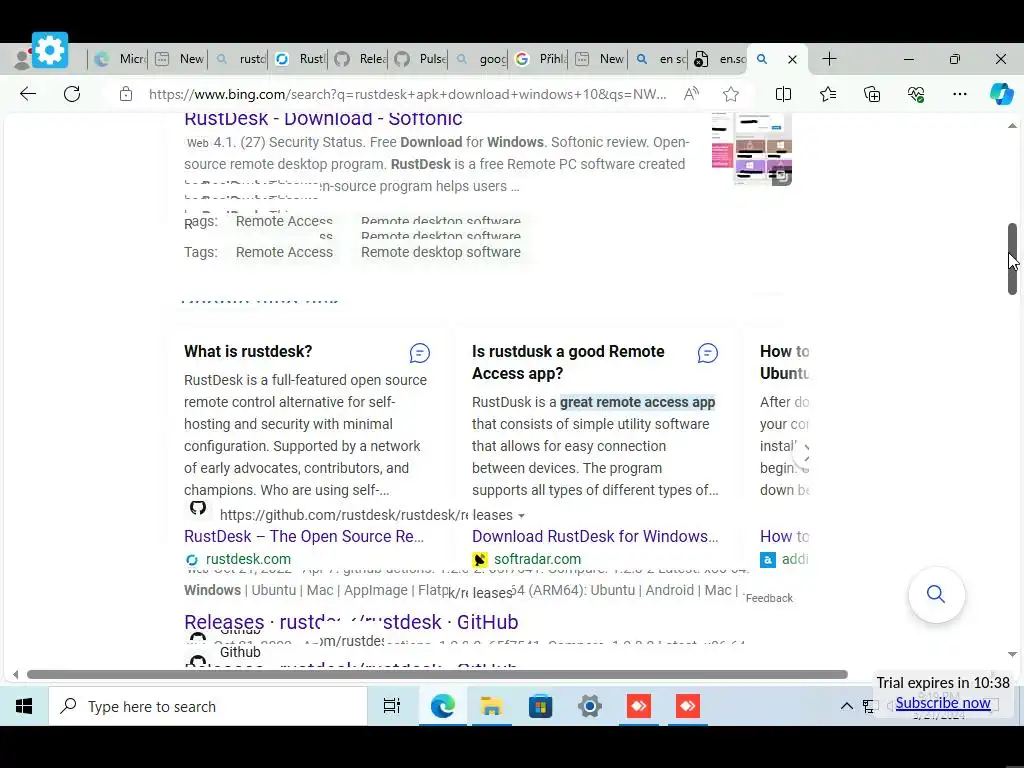Open the rustdesk.com source link
The width and height of the screenshot is (1024, 768).
click(x=248, y=559)
